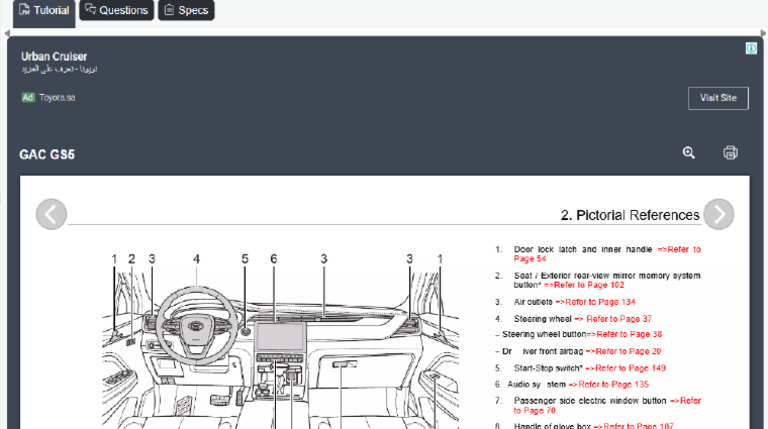This screenshot has height=429, width=768.
Task: Click 'Refer to Page 149' reference
Action: (626, 368)
